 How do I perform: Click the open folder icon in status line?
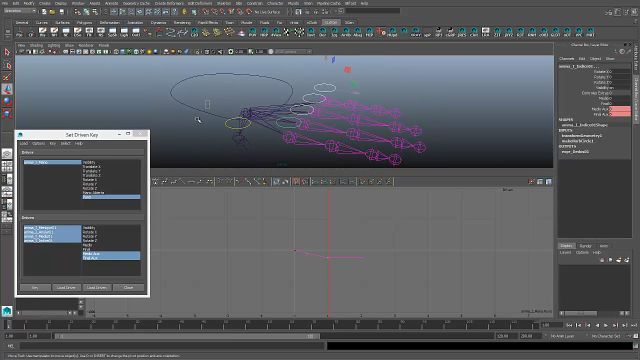point(52,12)
